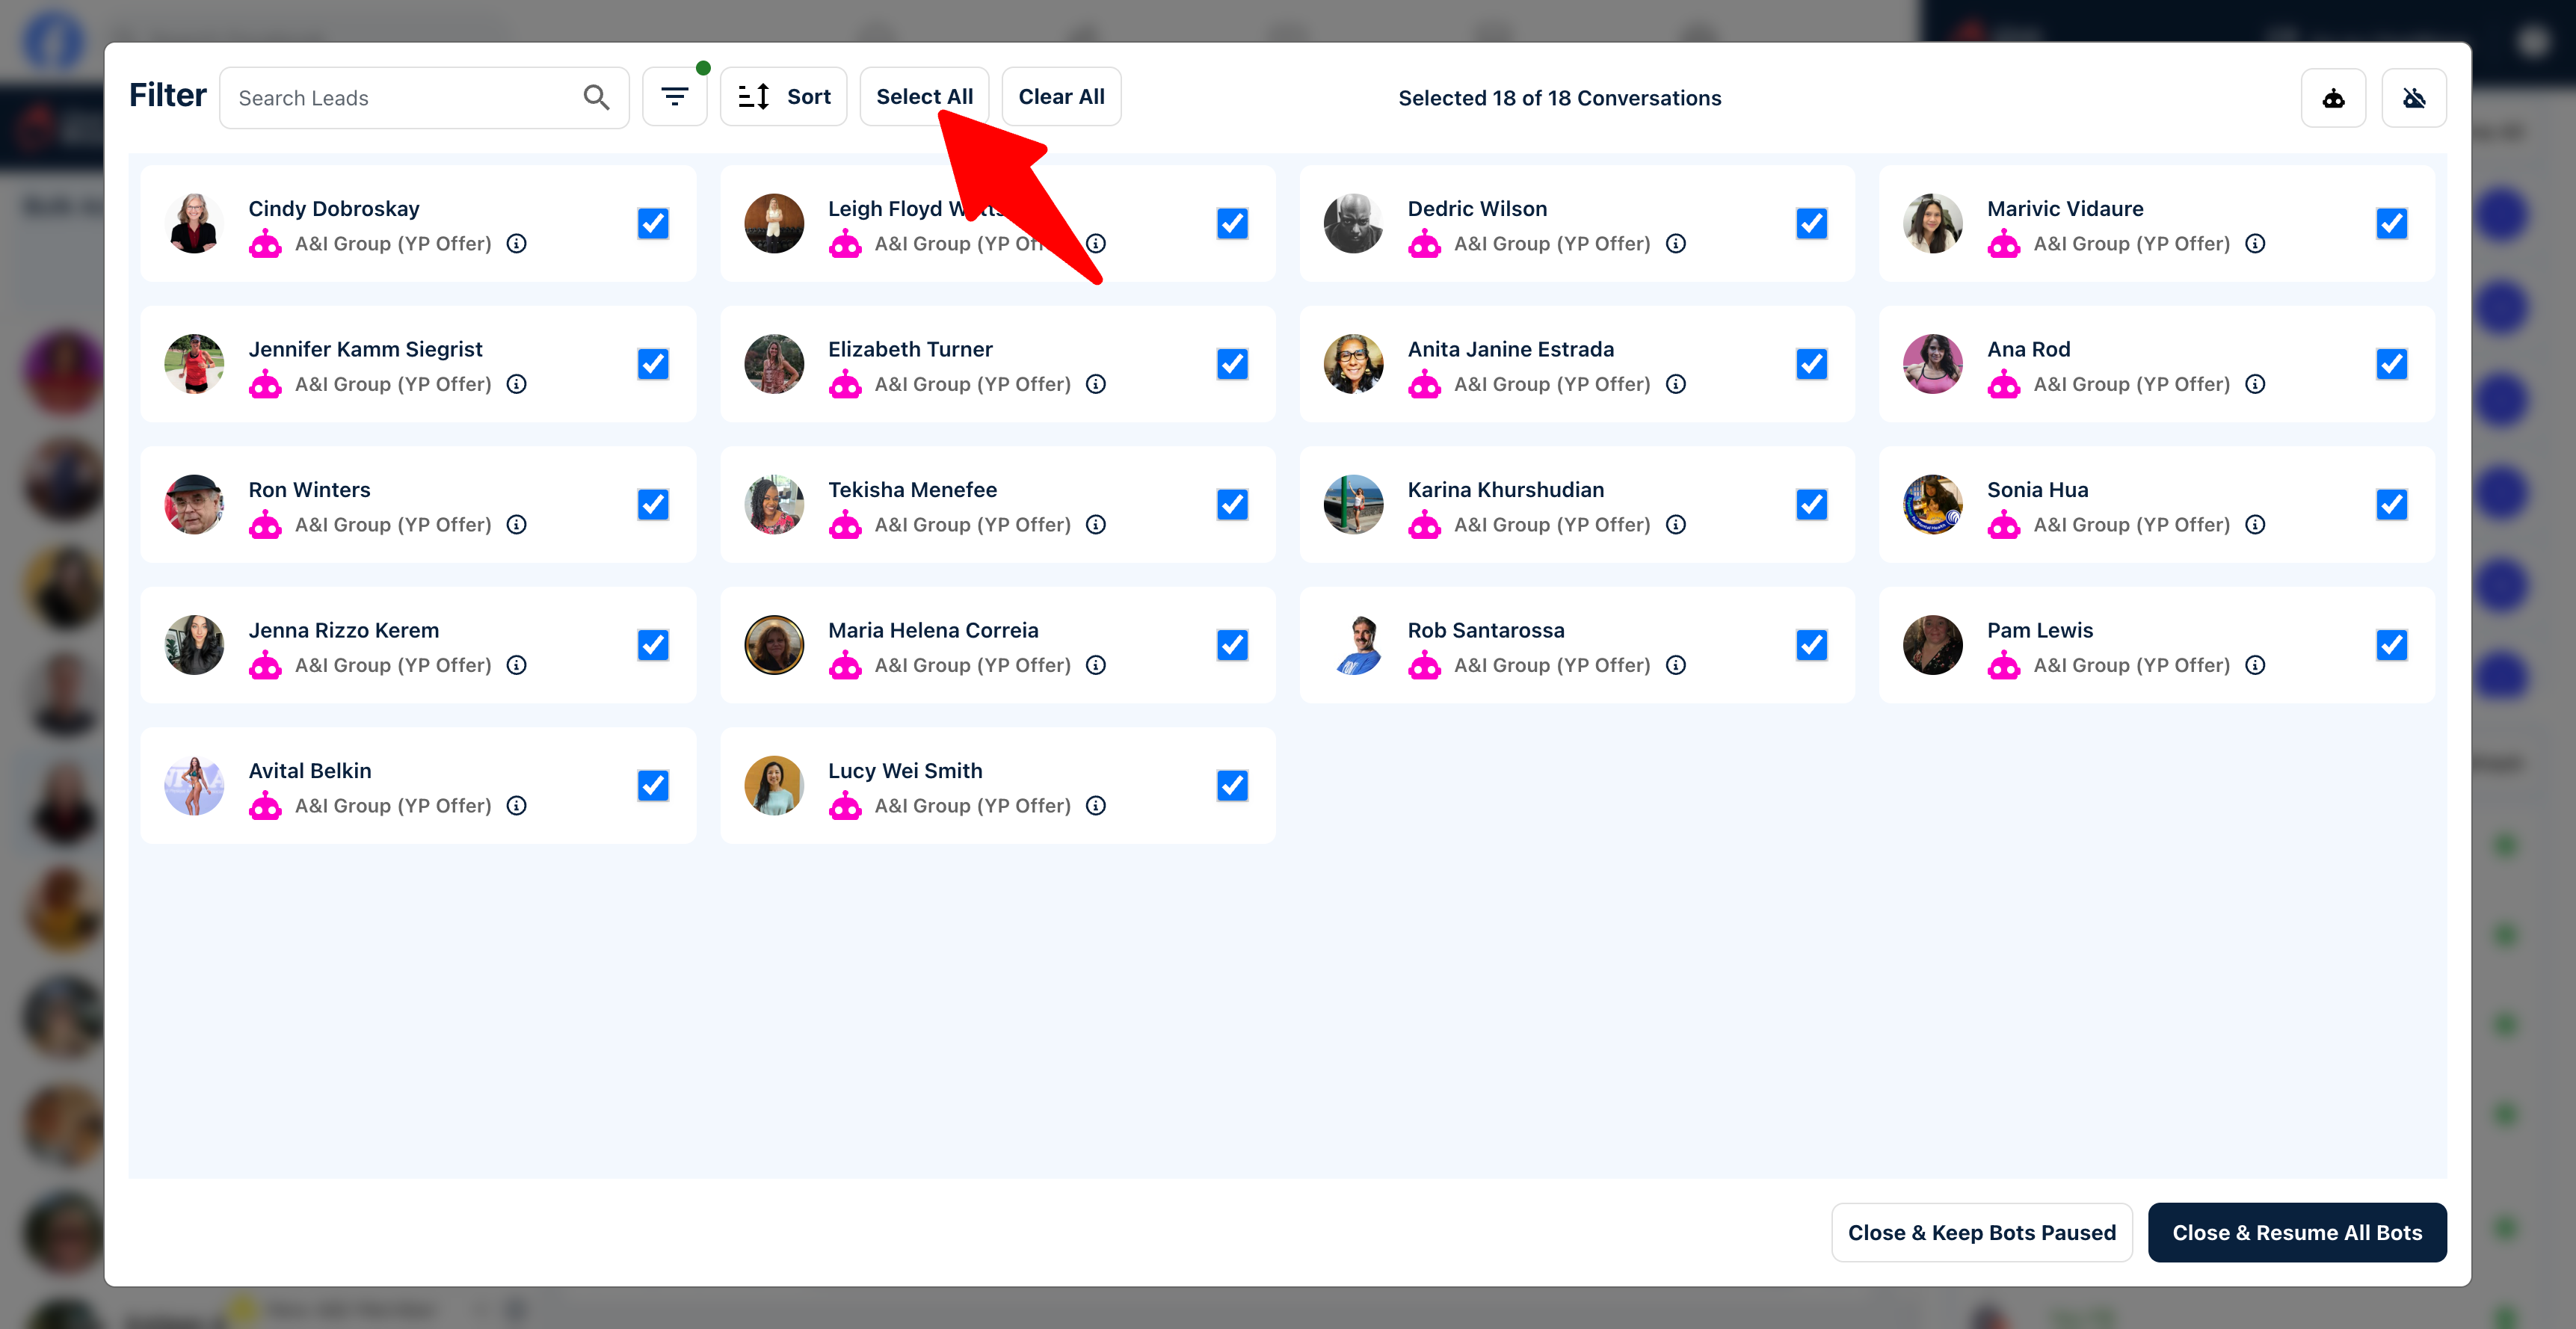Click the bot enable icon top right
Viewport: 2576px width, 1329px height.
(x=2332, y=98)
